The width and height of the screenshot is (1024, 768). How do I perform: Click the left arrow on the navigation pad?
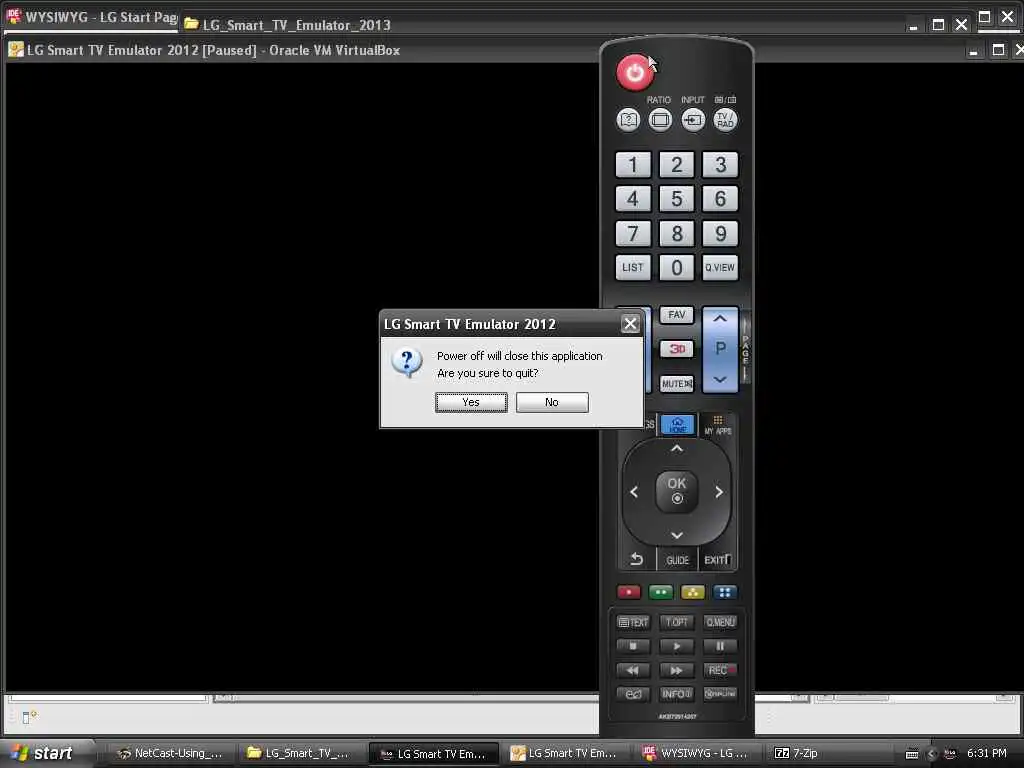(633, 492)
